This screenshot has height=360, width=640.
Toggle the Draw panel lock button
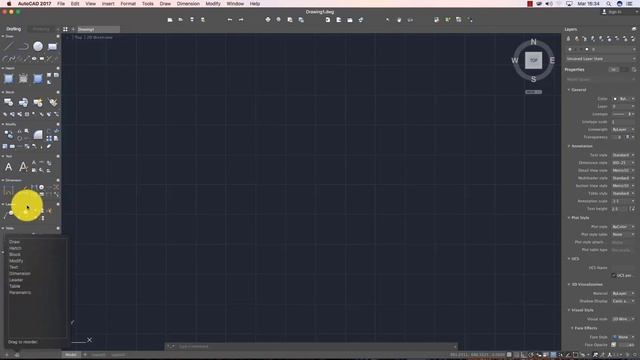pos(58,36)
